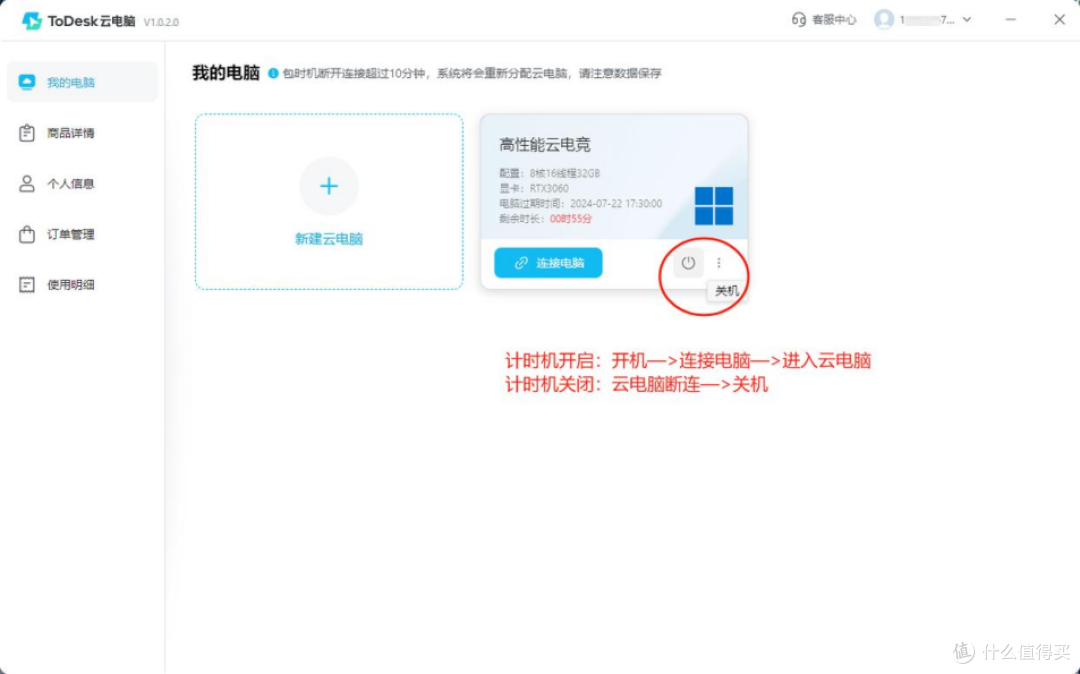Image resolution: width=1080 pixels, height=674 pixels.
Task: Click the 连接电脑 button
Action: pos(548,262)
